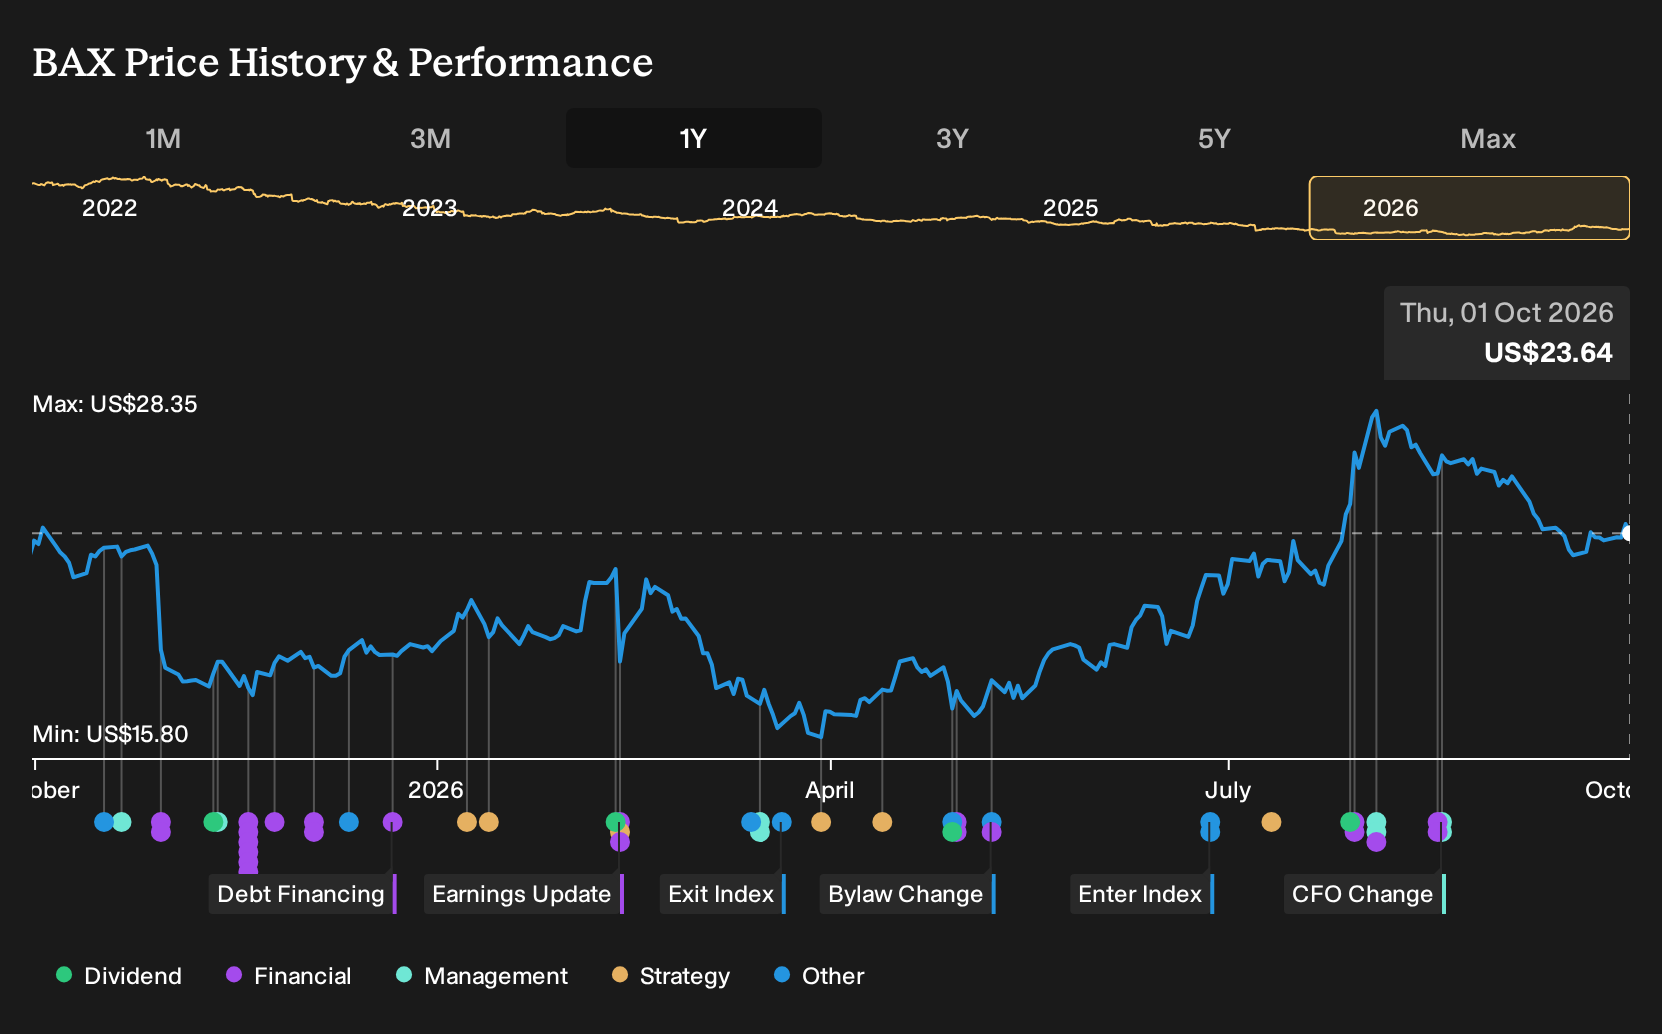This screenshot has width=1662, height=1034.
Task: Open the stacked purple Financial markers column
Action: pos(248,842)
